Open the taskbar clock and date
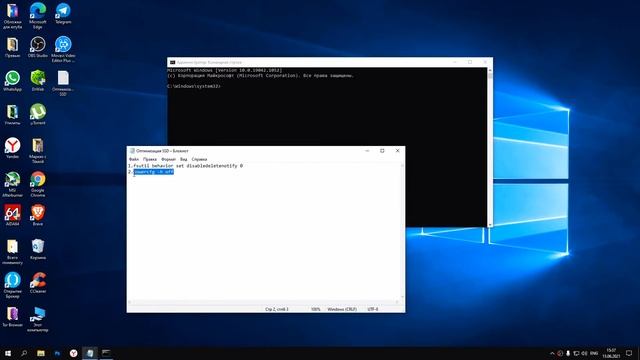Viewport: 640px width, 360px height. (x=611, y=353)
